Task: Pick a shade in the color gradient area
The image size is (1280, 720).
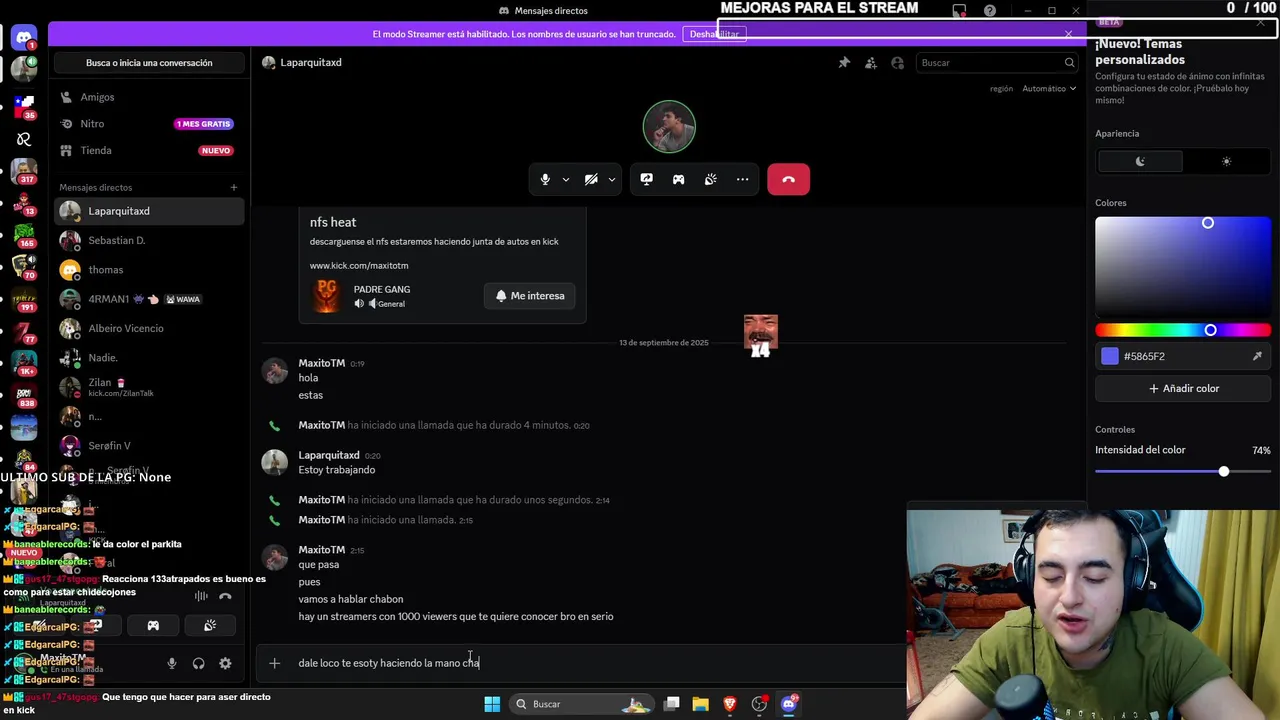Action: pyautogui.click(x=1183, y=266)
